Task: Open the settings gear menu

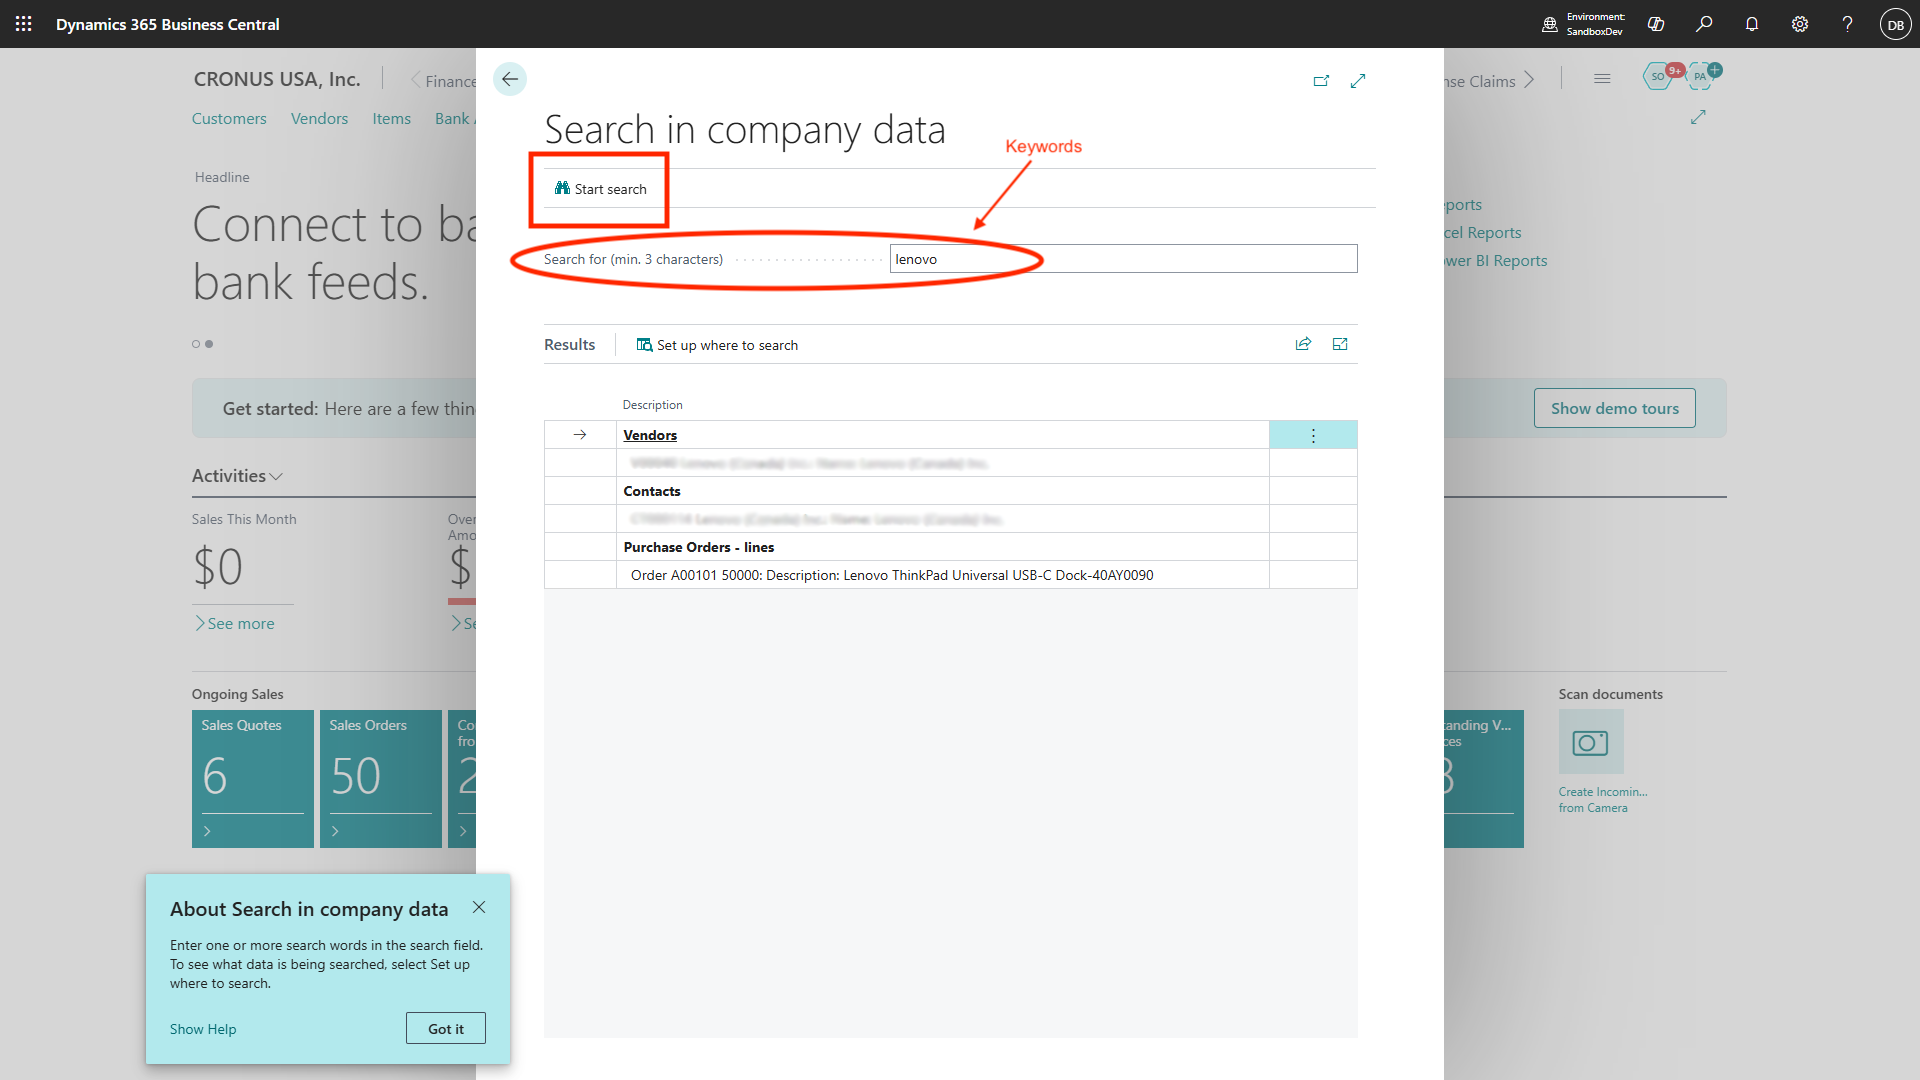Action: [x=1800, y=24]
